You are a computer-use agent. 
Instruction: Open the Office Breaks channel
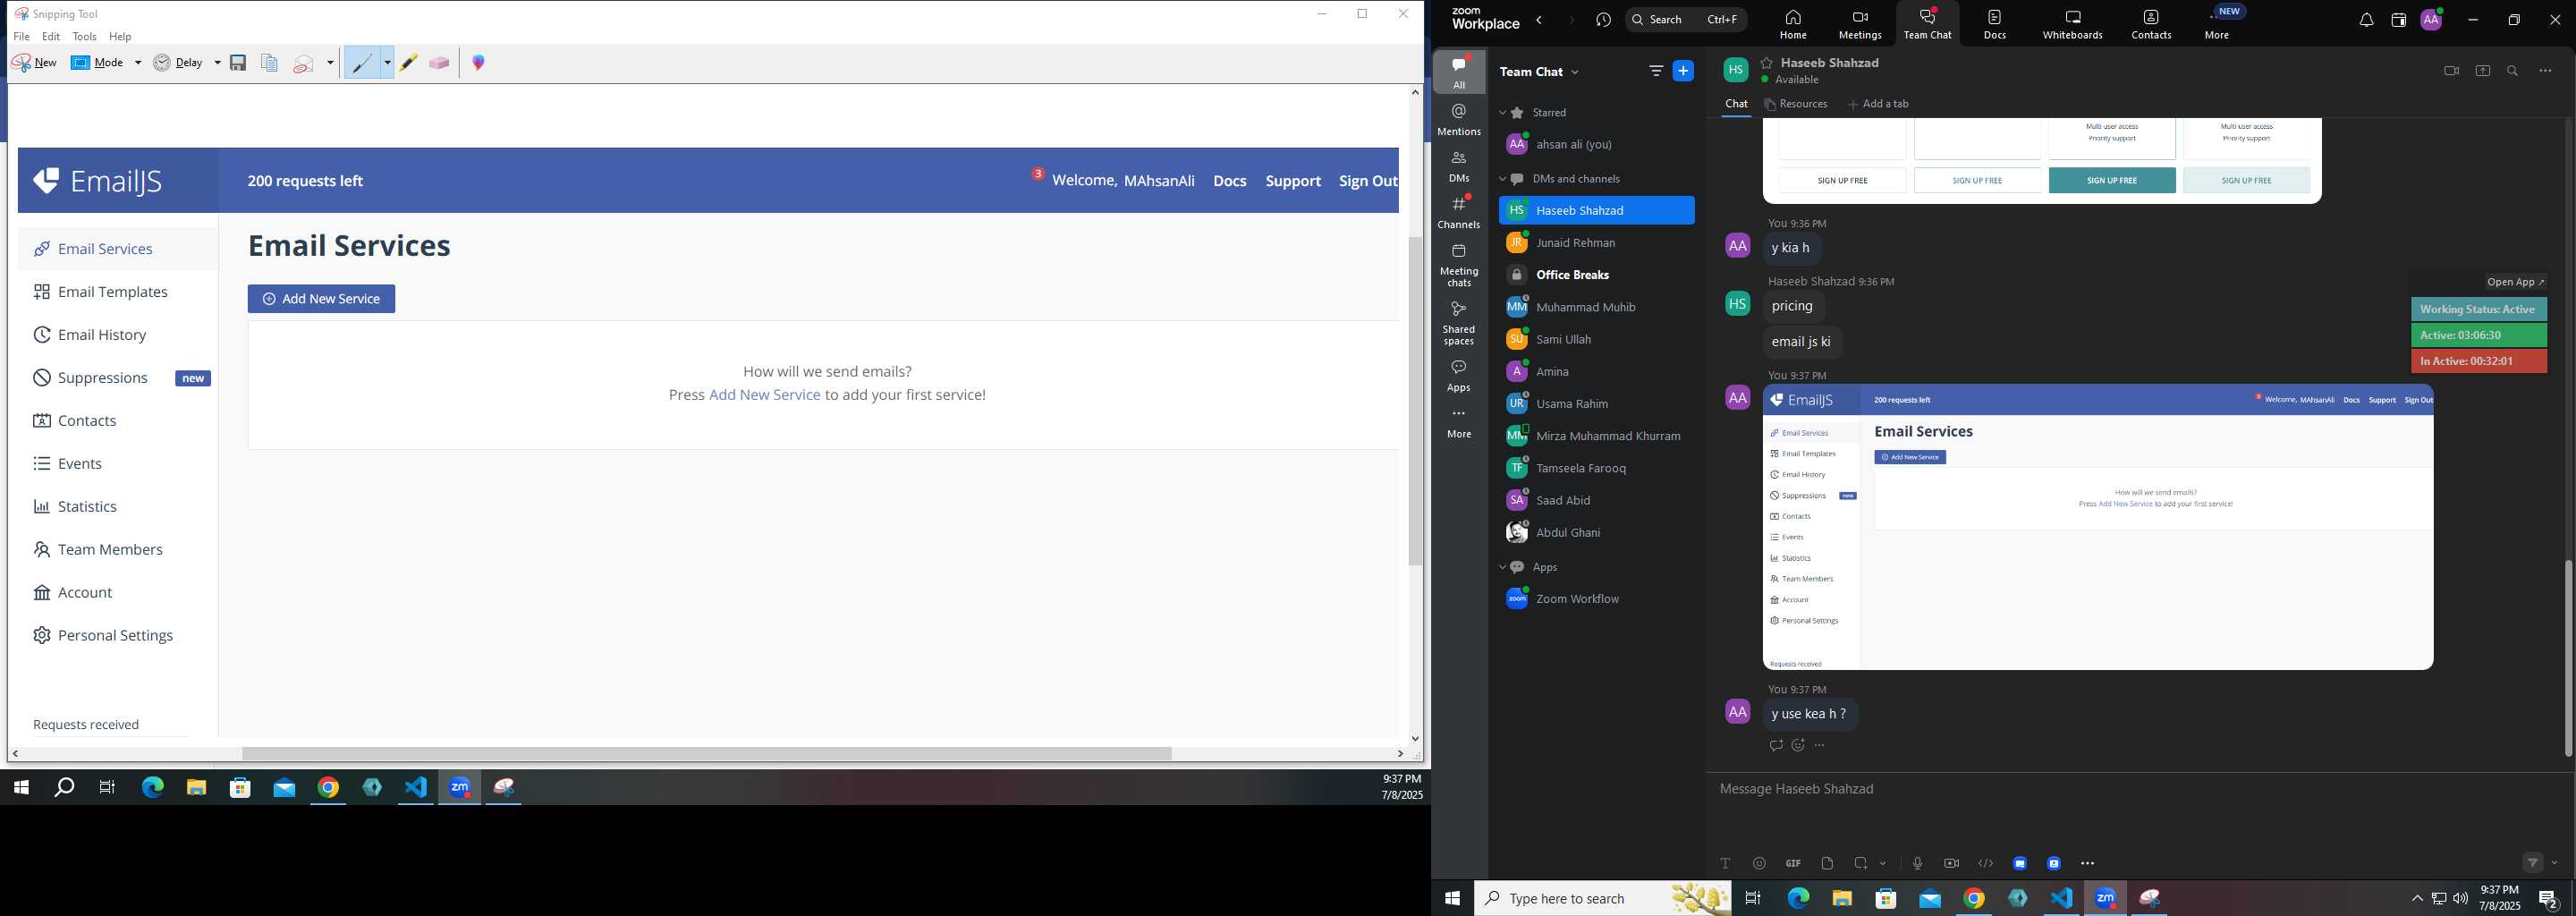1597,275
